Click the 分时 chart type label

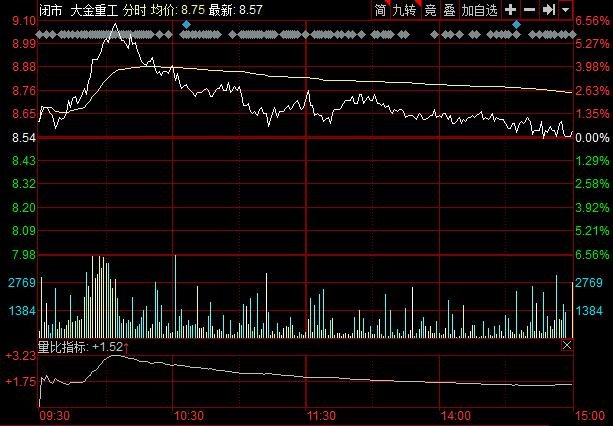click(134, 10)
